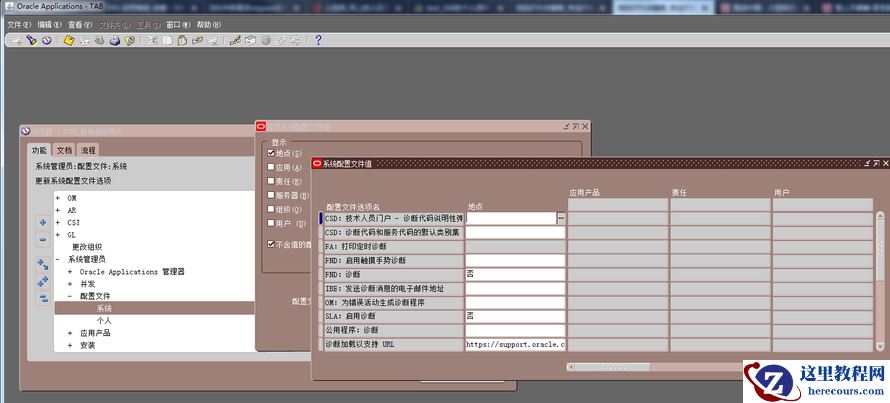Expand the 并发 node
Image resolution: width=890 pixels, height=403 pixels.
point(70,284)
